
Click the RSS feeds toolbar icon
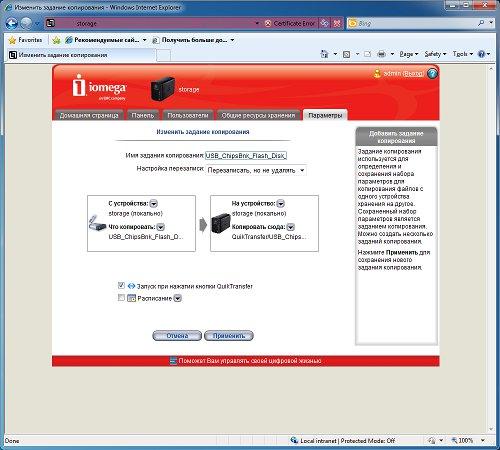click(x=347, y=54)
